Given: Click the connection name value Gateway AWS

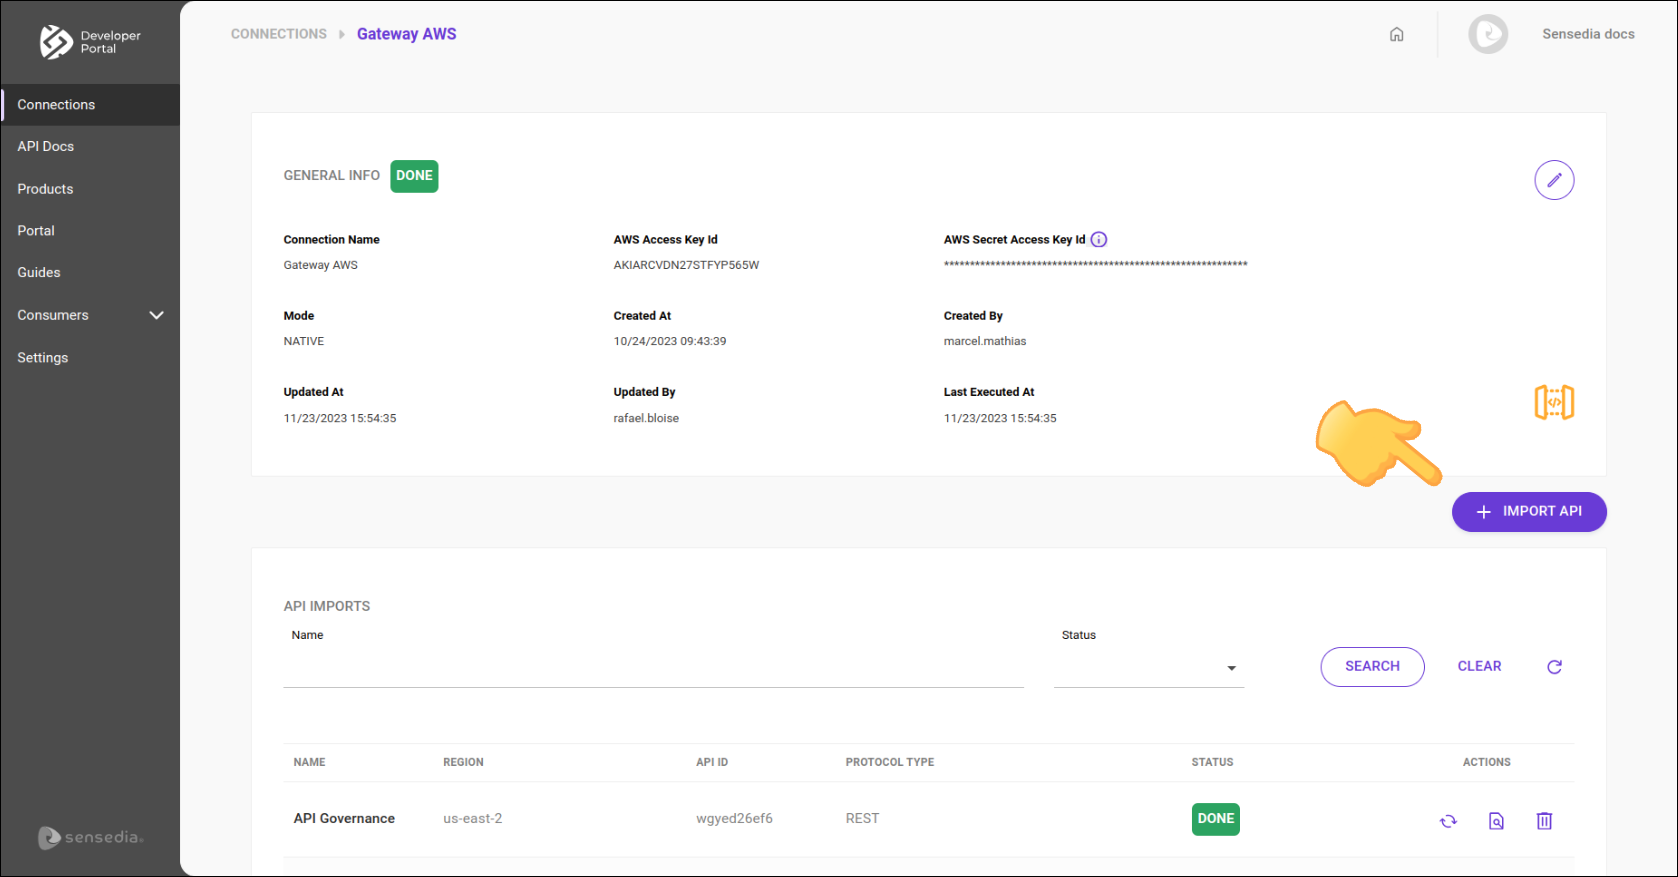Looking at the screenshot, I should point(320,266).
